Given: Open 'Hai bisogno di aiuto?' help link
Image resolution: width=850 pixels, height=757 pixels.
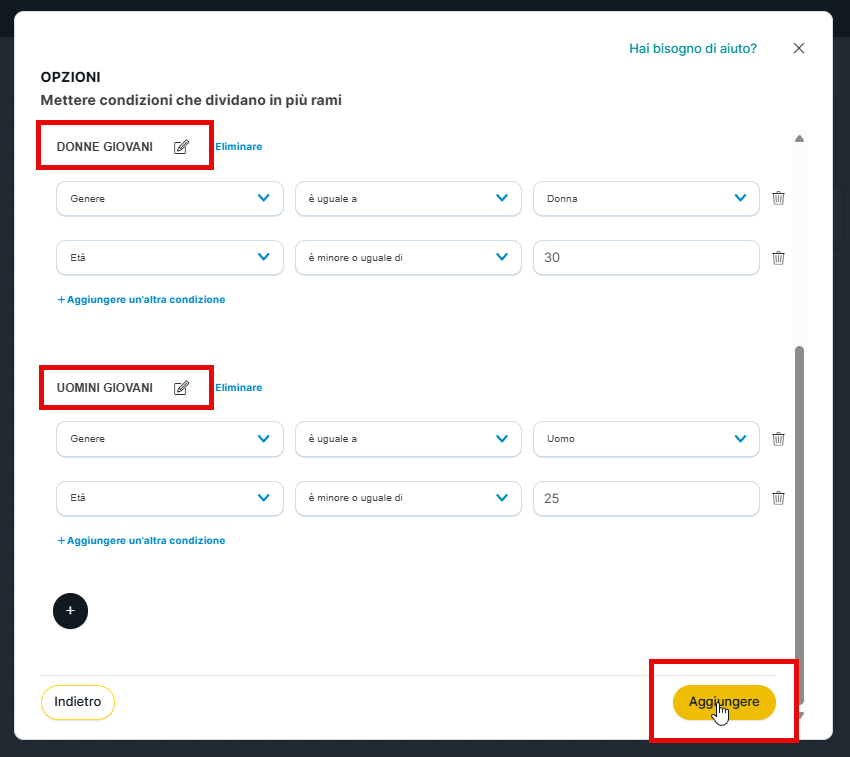Looking at the screenshot, I should 692,48.
